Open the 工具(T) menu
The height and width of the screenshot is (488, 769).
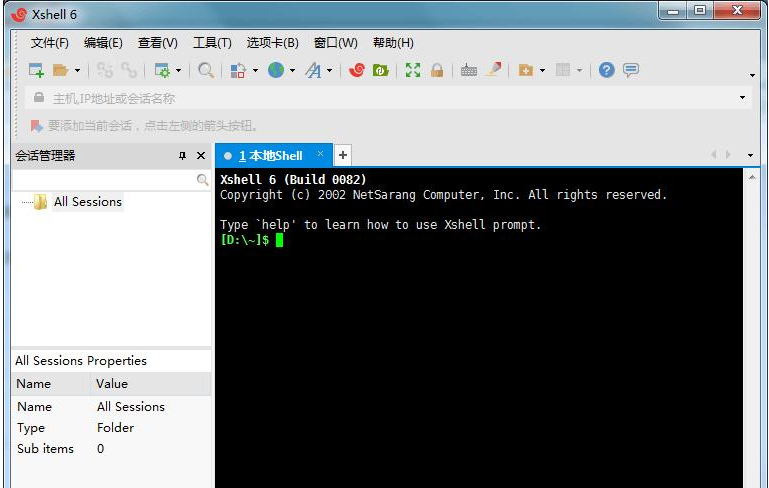point(212,43)
